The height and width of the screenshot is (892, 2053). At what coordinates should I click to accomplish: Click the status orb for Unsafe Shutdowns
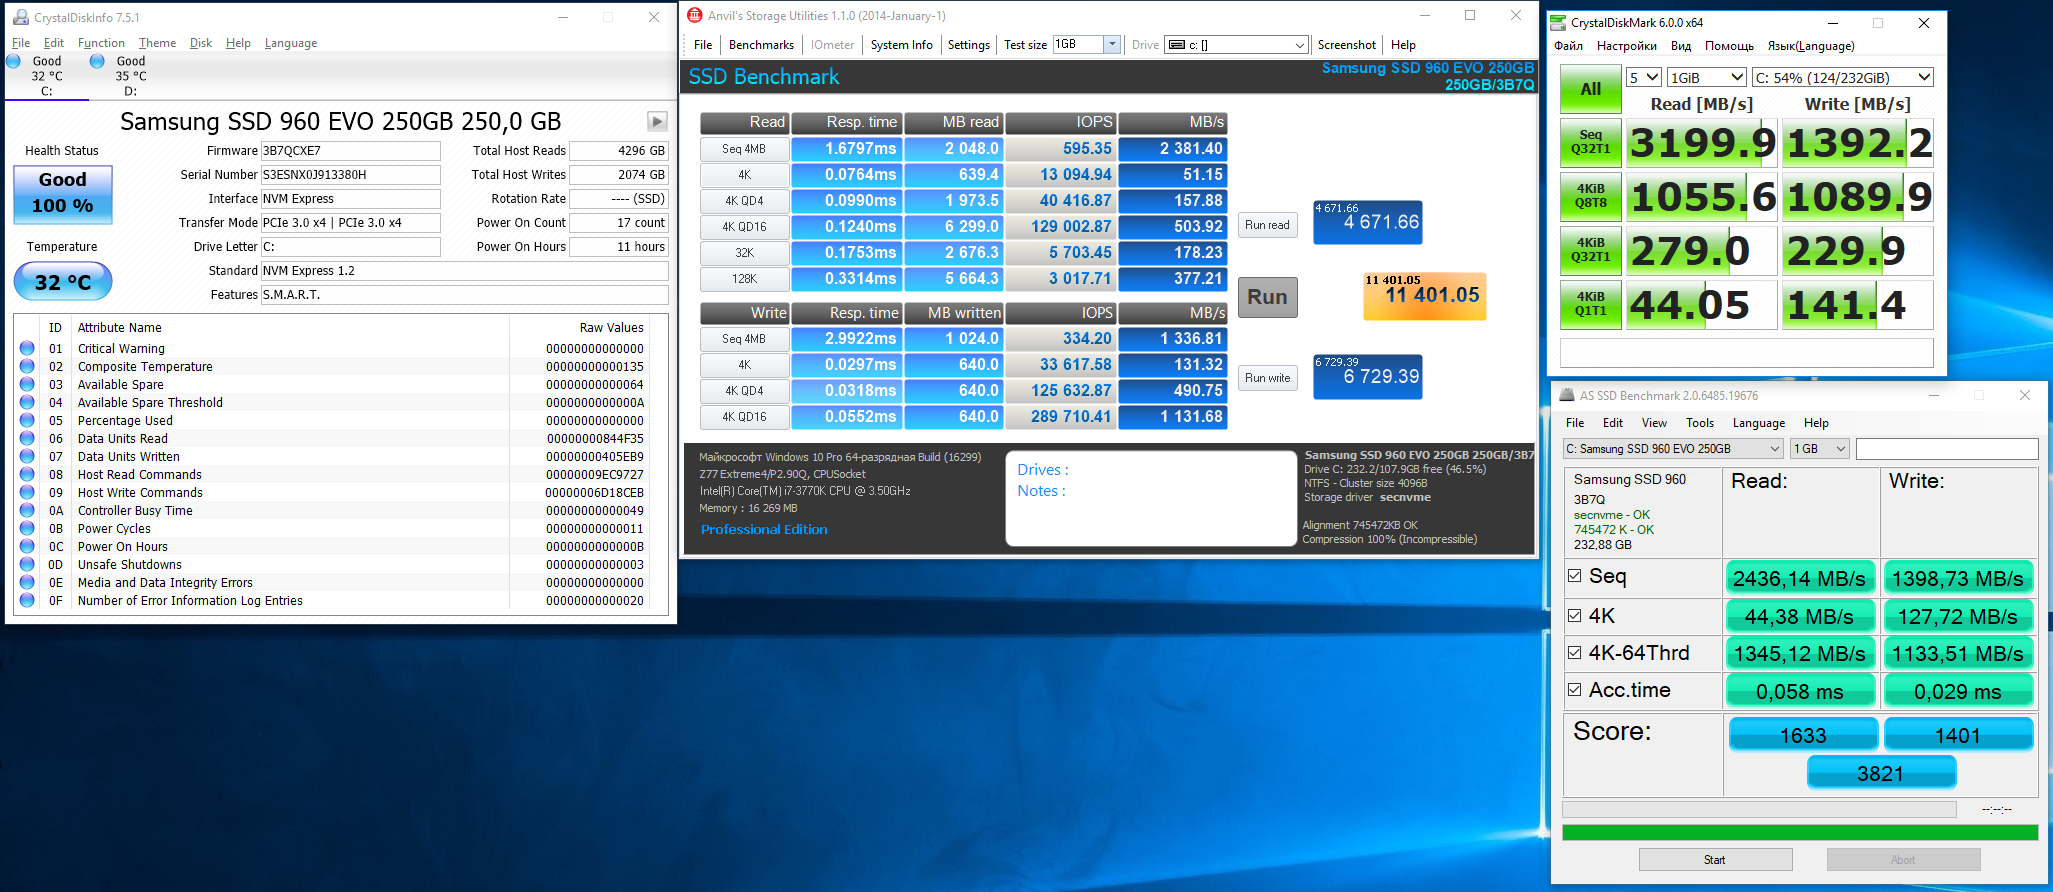point(27,564)
